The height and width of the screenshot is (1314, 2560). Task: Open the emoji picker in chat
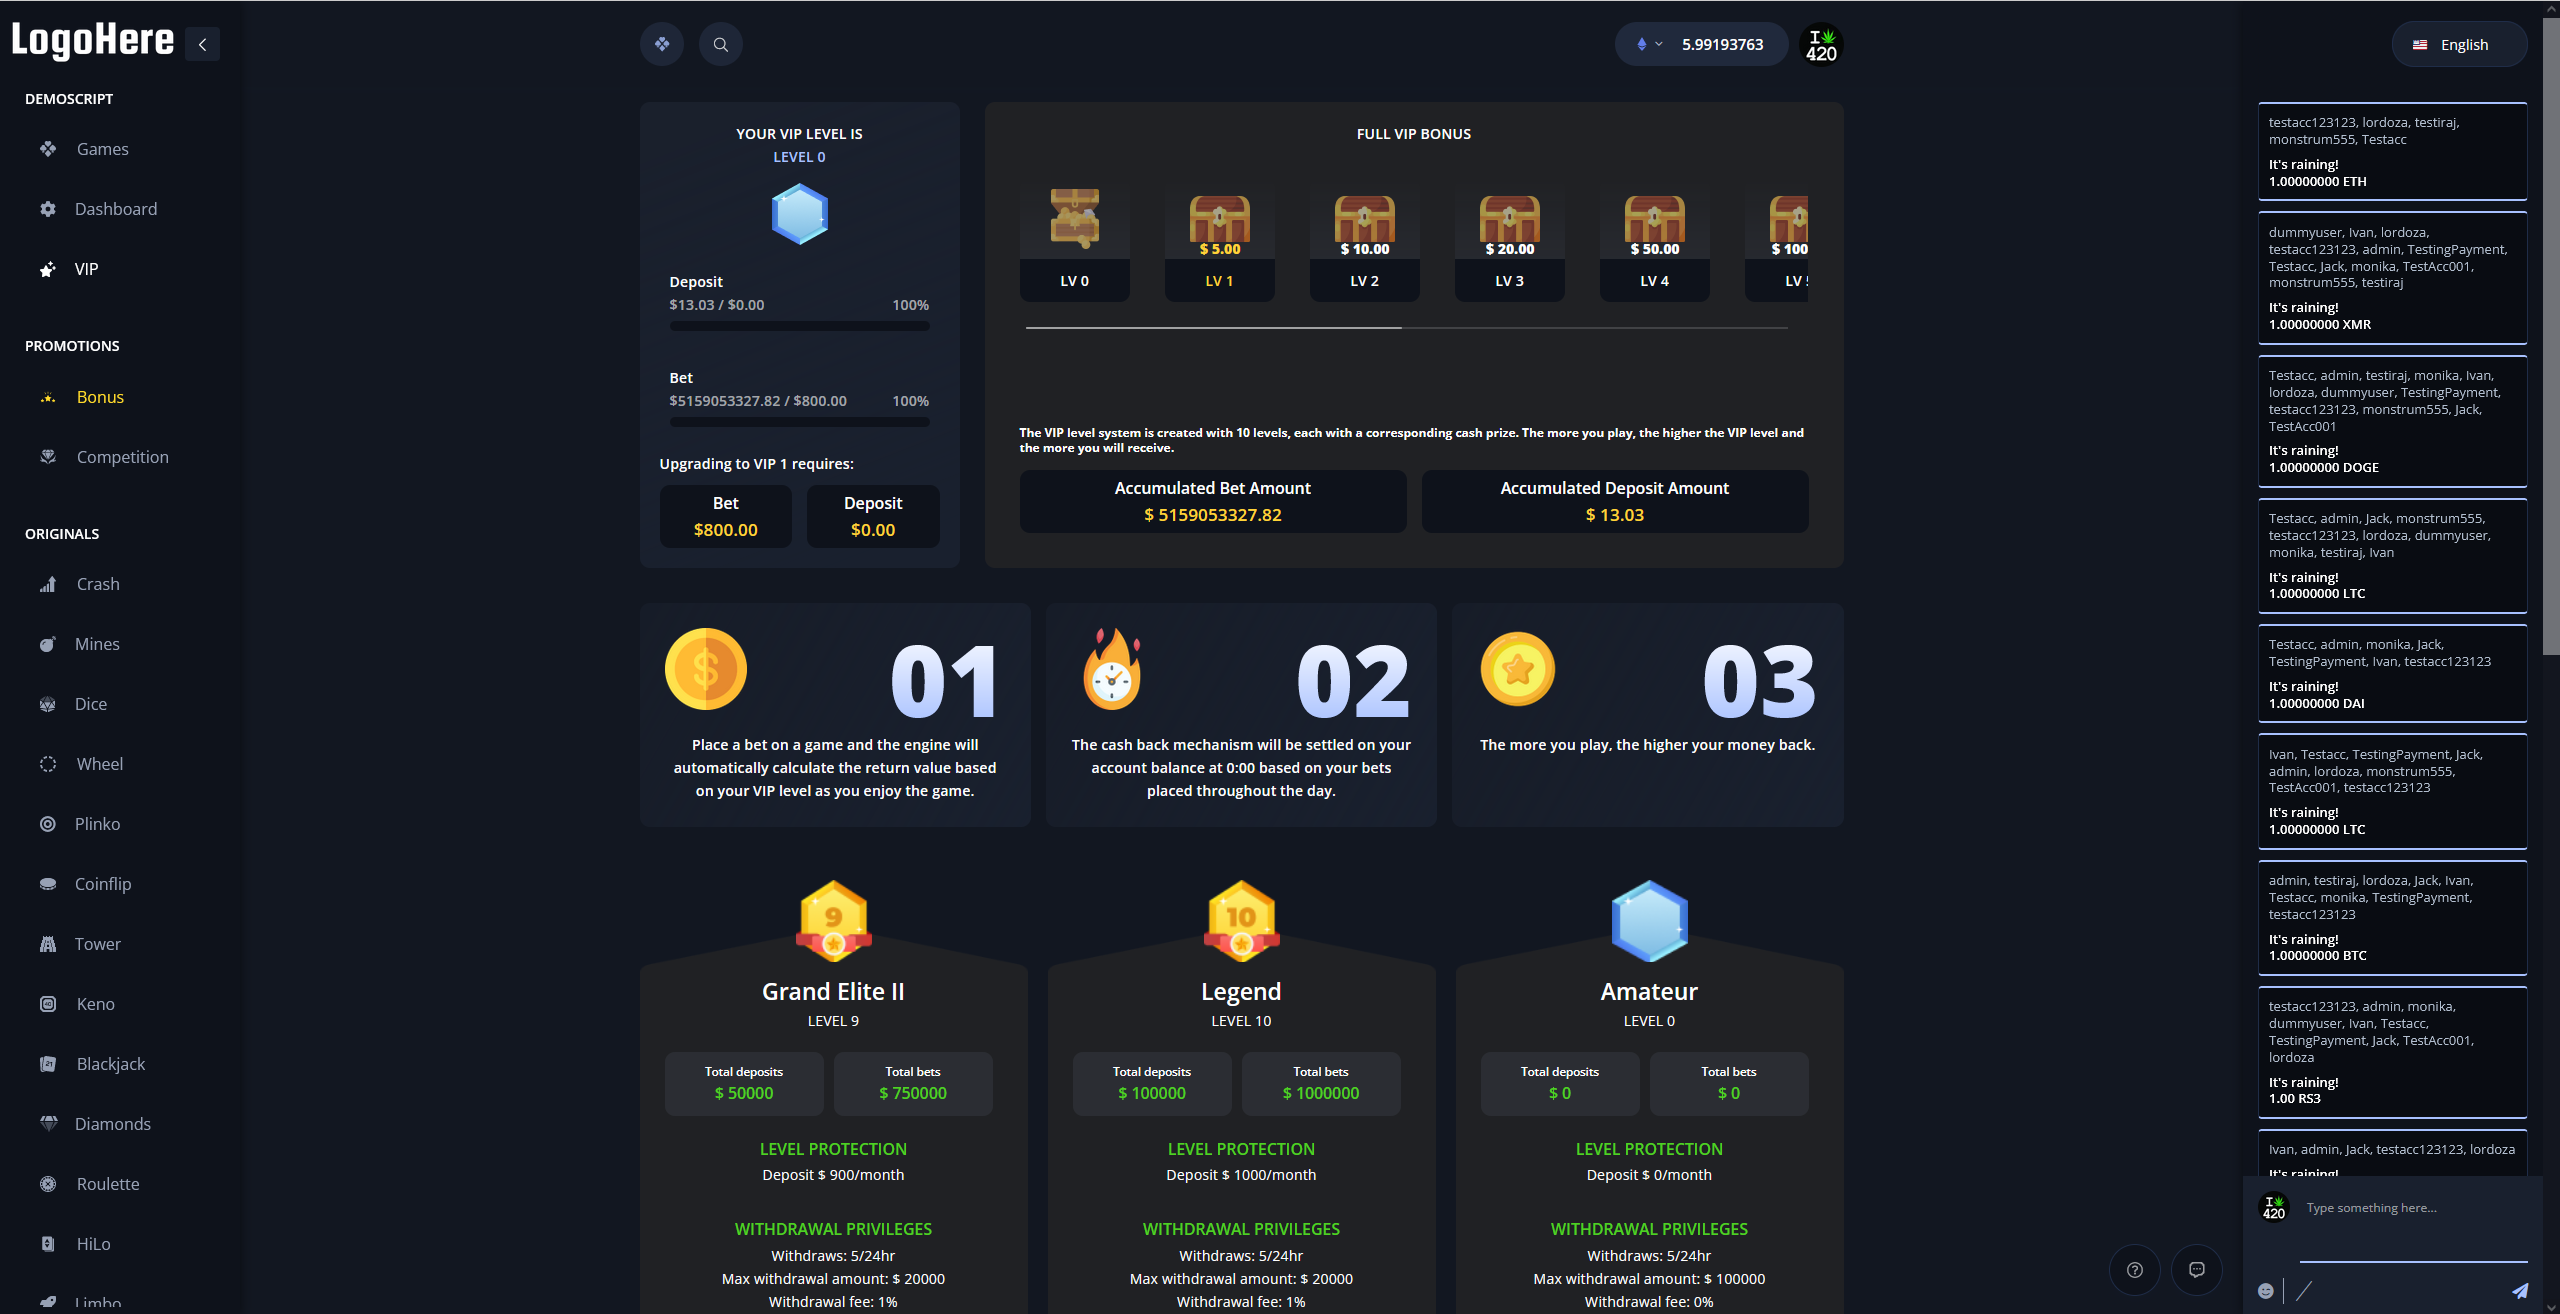coord(2266,1291)
